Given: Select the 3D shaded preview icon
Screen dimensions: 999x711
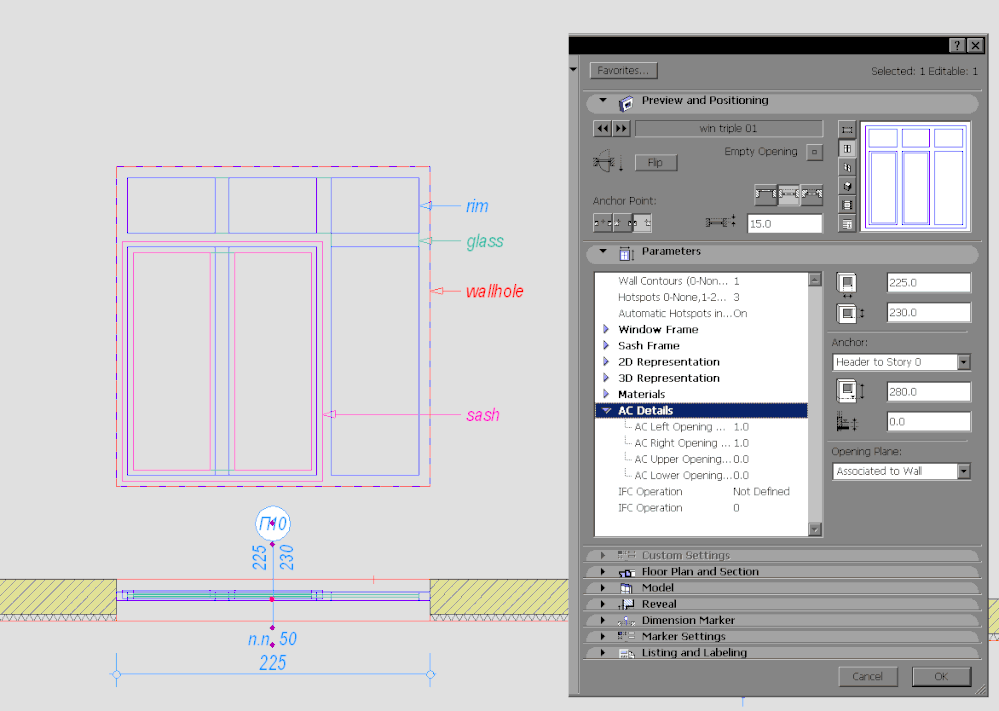Looking at the screenshot, I should pyautogui.click(x=847, y=186).
